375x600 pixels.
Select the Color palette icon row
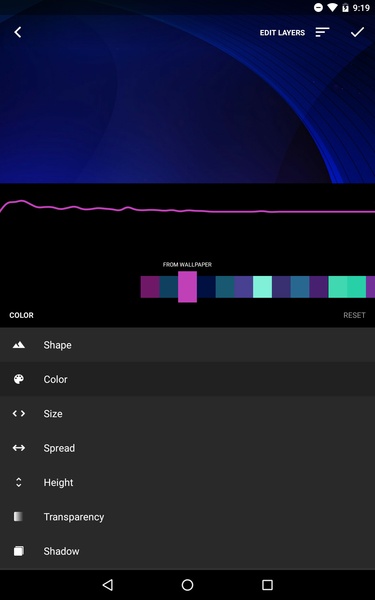[188, 379]
